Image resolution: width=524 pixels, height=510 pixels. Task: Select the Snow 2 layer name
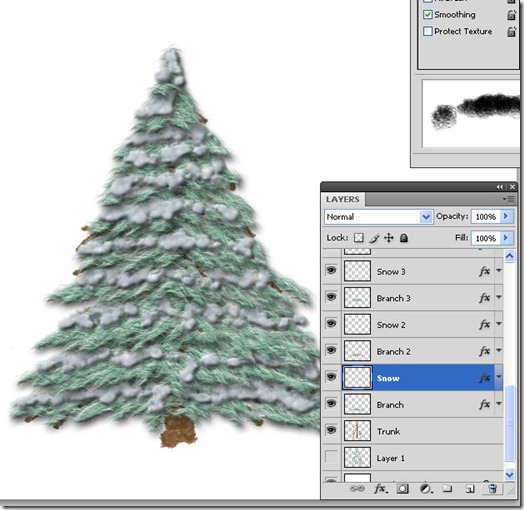tap(391, 325)
